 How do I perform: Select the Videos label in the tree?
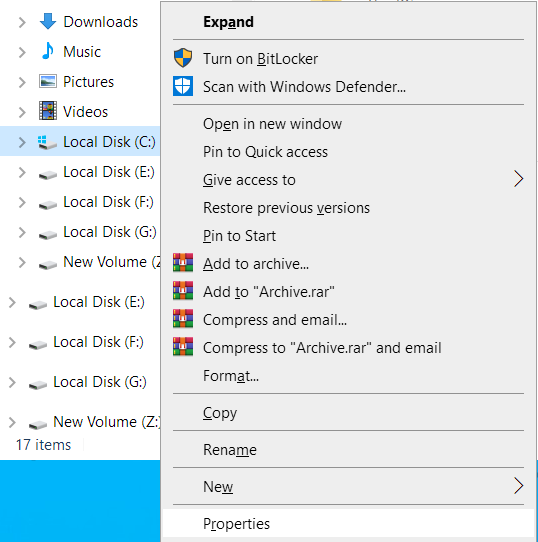click(85, 112)
